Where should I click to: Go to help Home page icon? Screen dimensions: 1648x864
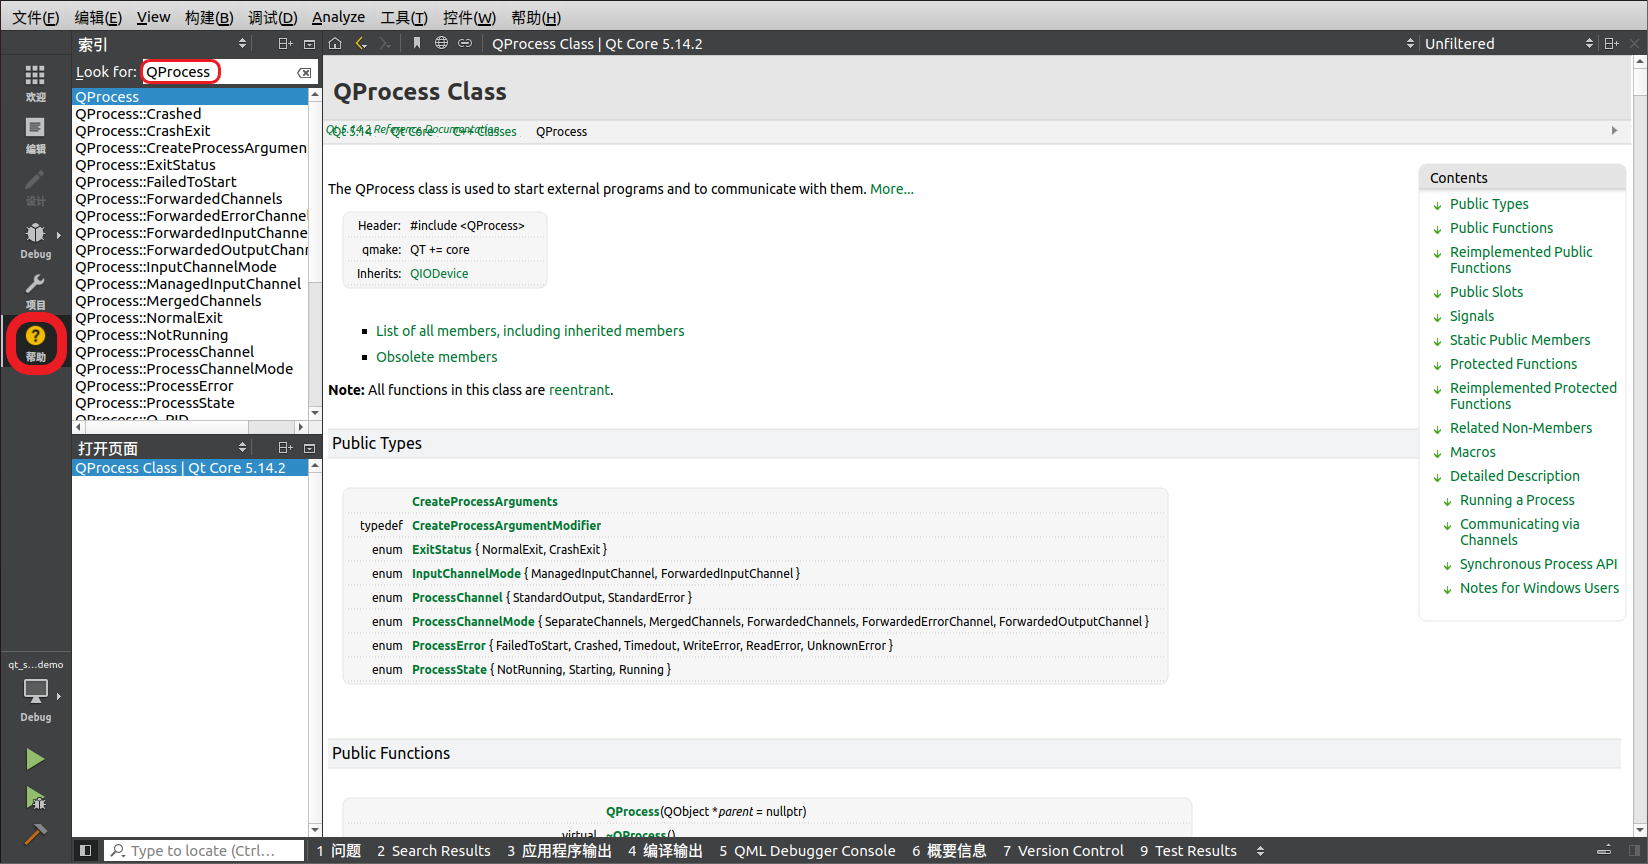tap(335, 43)
